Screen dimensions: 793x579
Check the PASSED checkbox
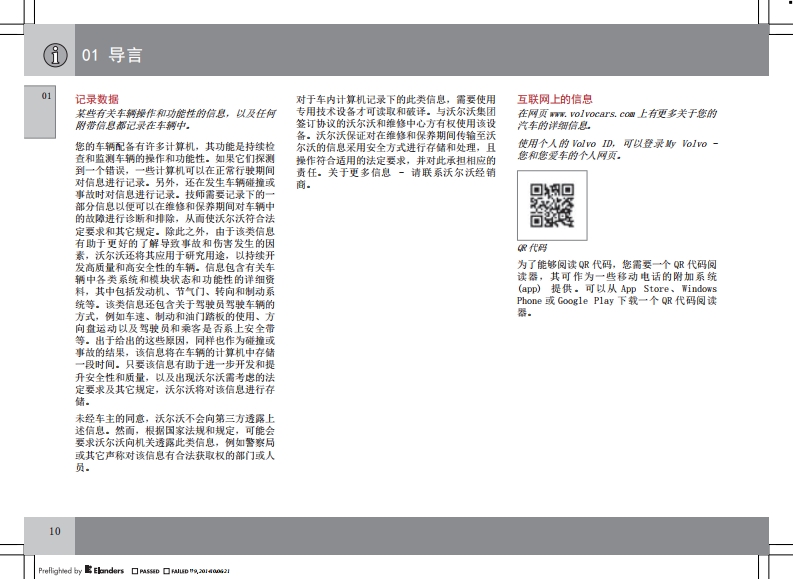[x=133, y=571]
